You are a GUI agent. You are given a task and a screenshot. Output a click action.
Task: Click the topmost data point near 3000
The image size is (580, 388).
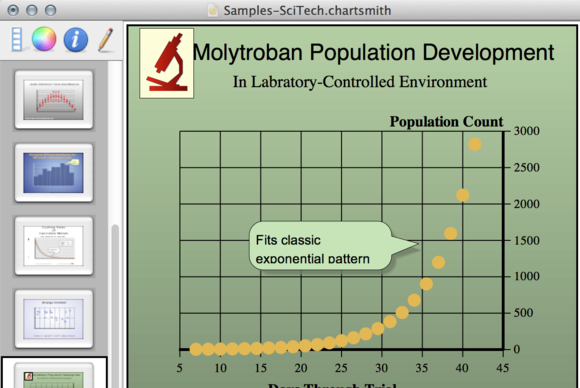(x=475, y=144)
